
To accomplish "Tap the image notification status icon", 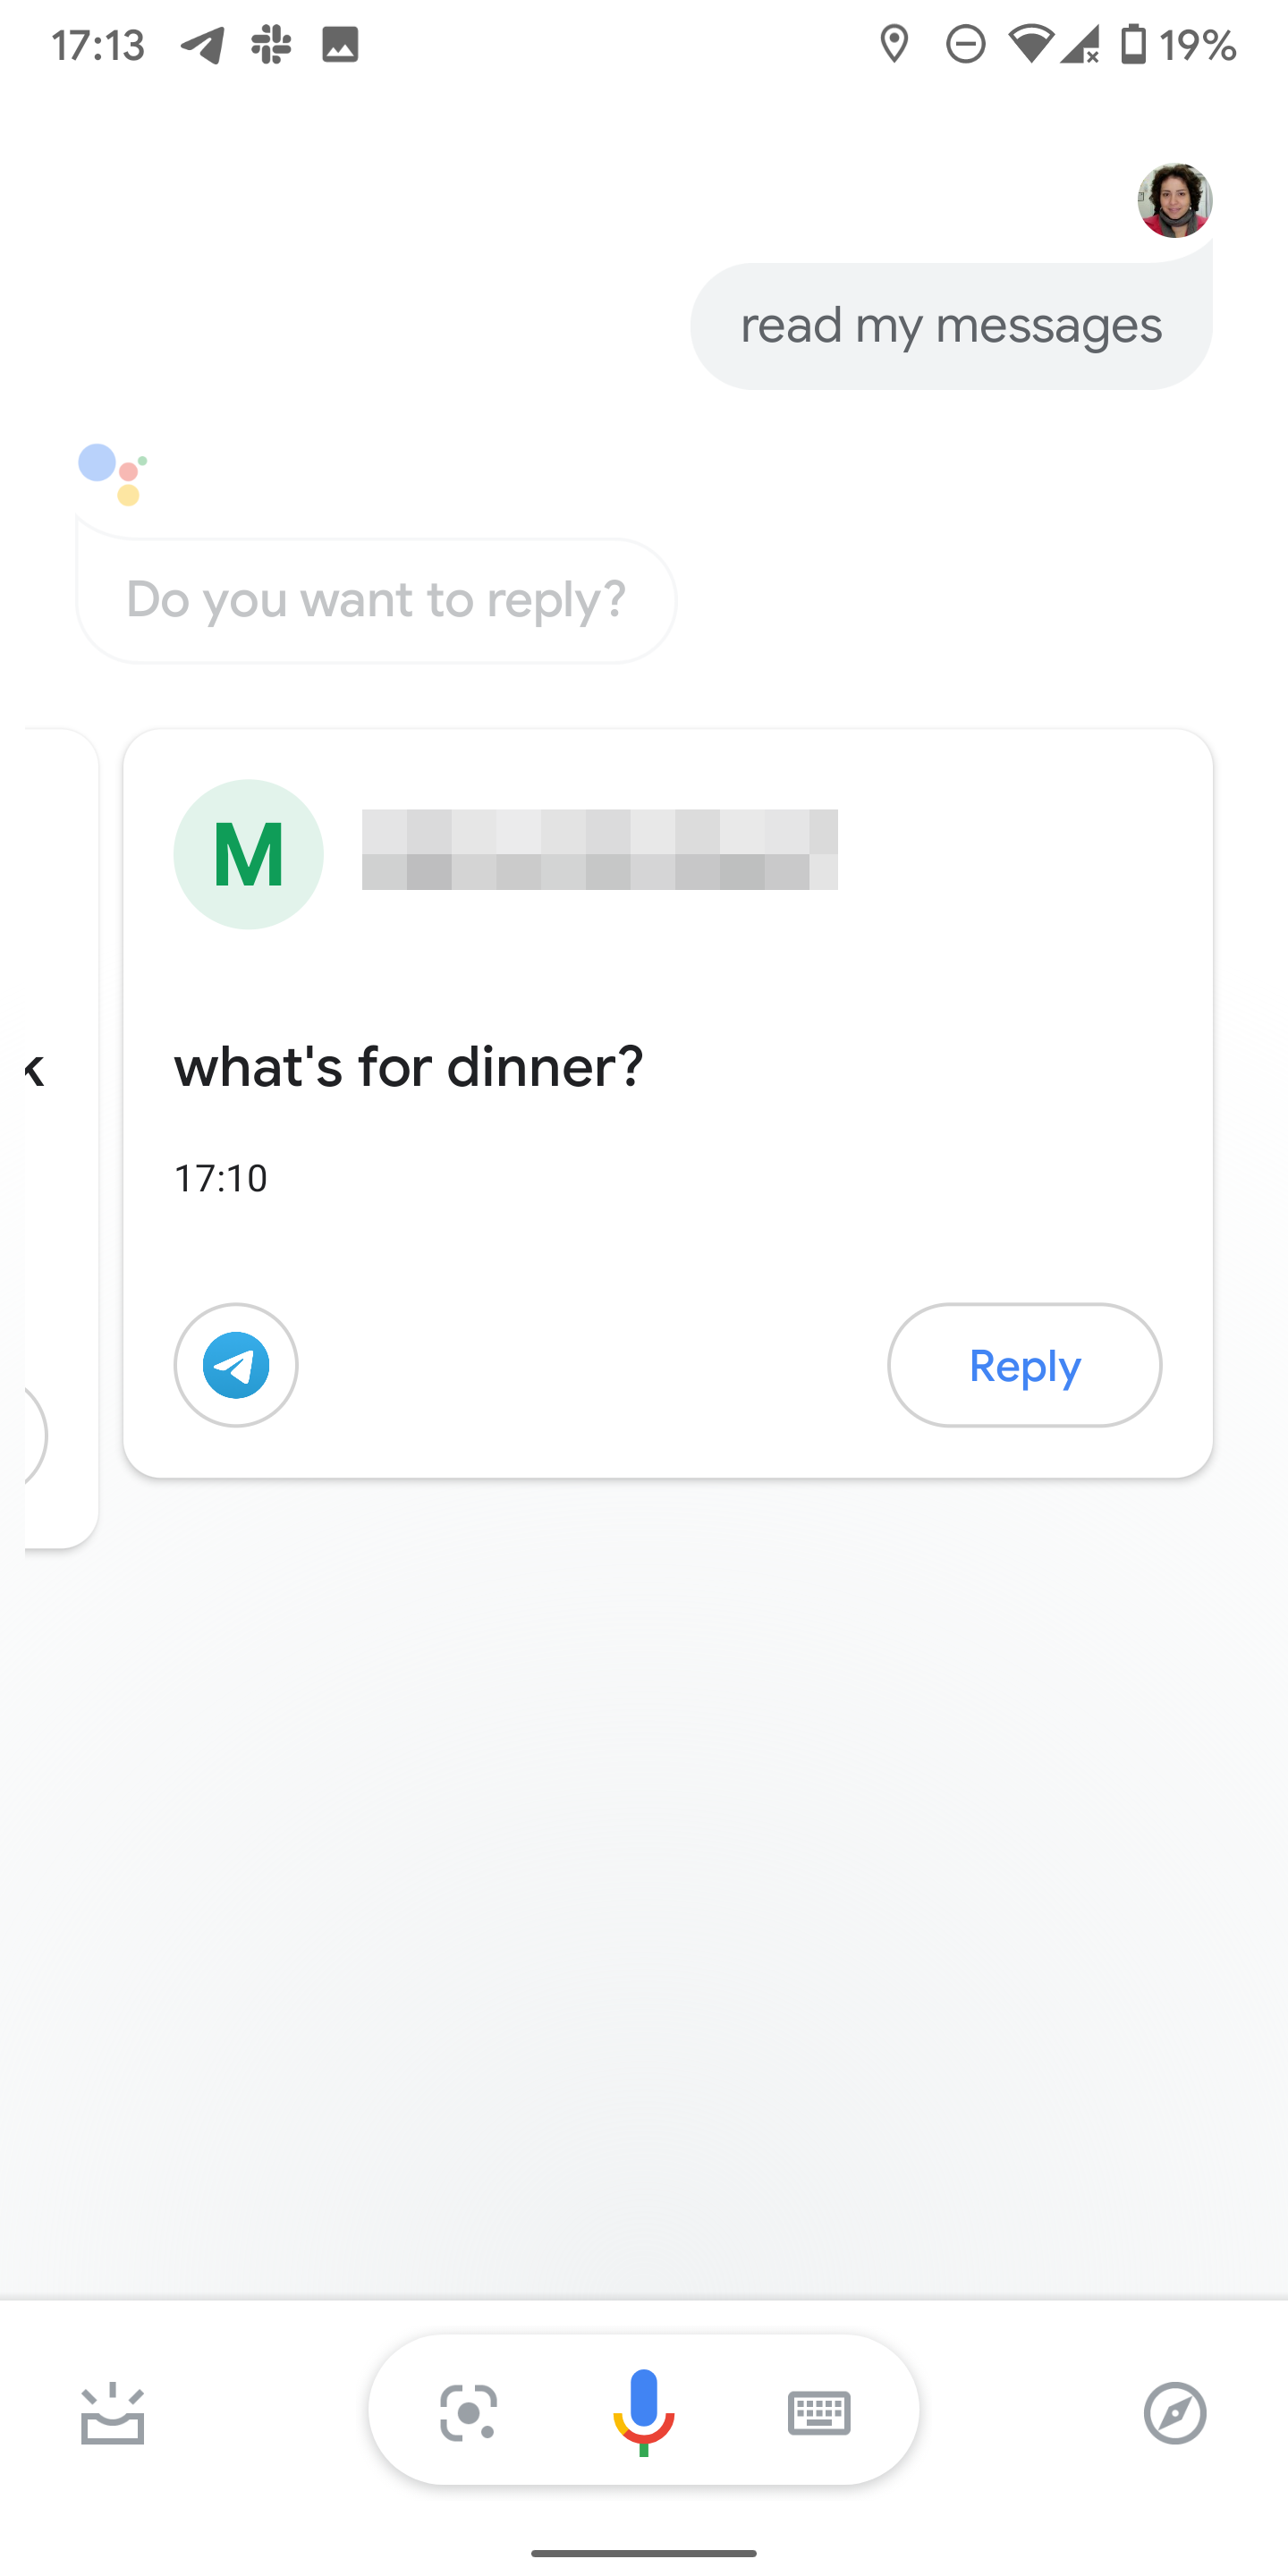I will pyautogui.click(x=340, y=45).
